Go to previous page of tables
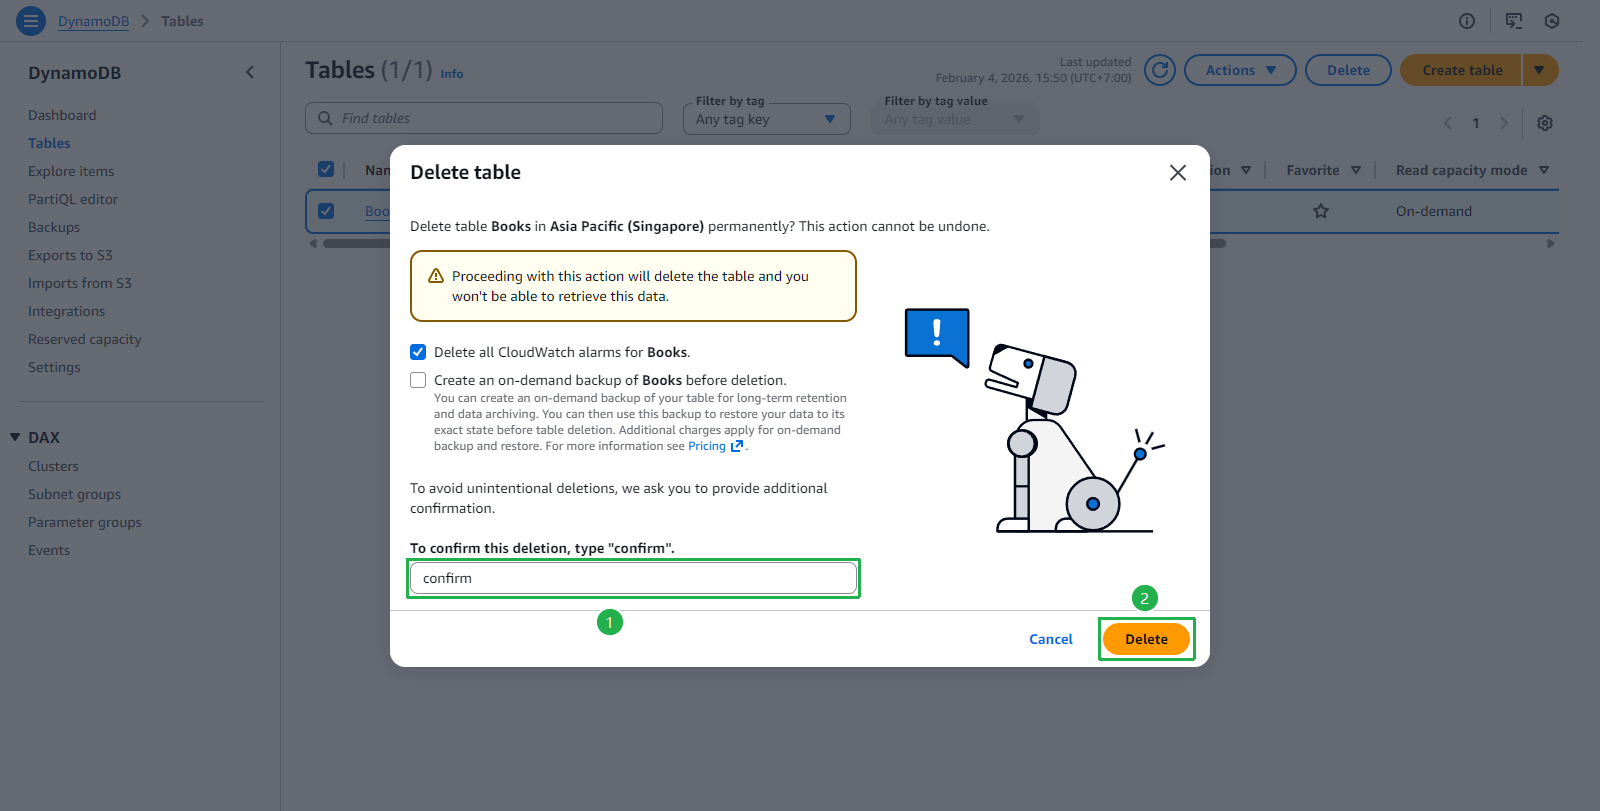The width and height of the screenshot is (1600, 811). click(x=1448, y=123)
